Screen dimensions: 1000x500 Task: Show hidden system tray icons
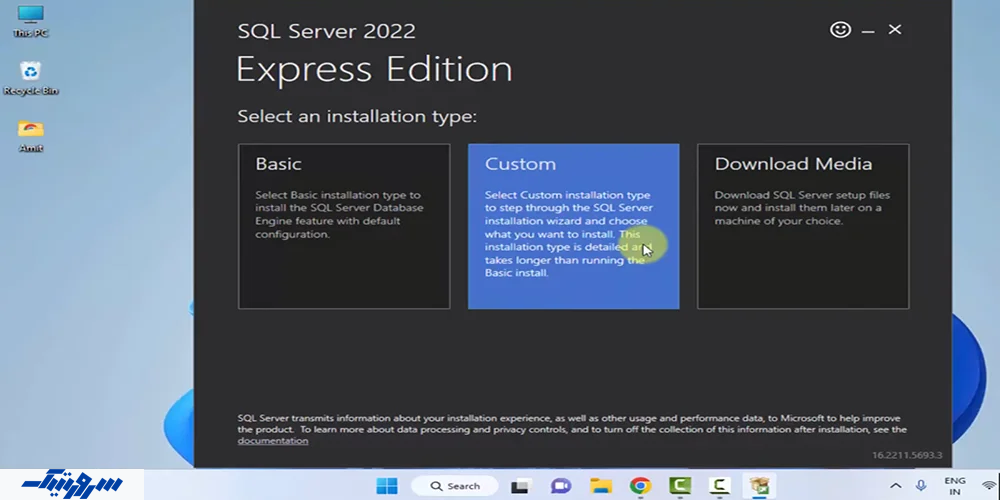click(895, 486)
